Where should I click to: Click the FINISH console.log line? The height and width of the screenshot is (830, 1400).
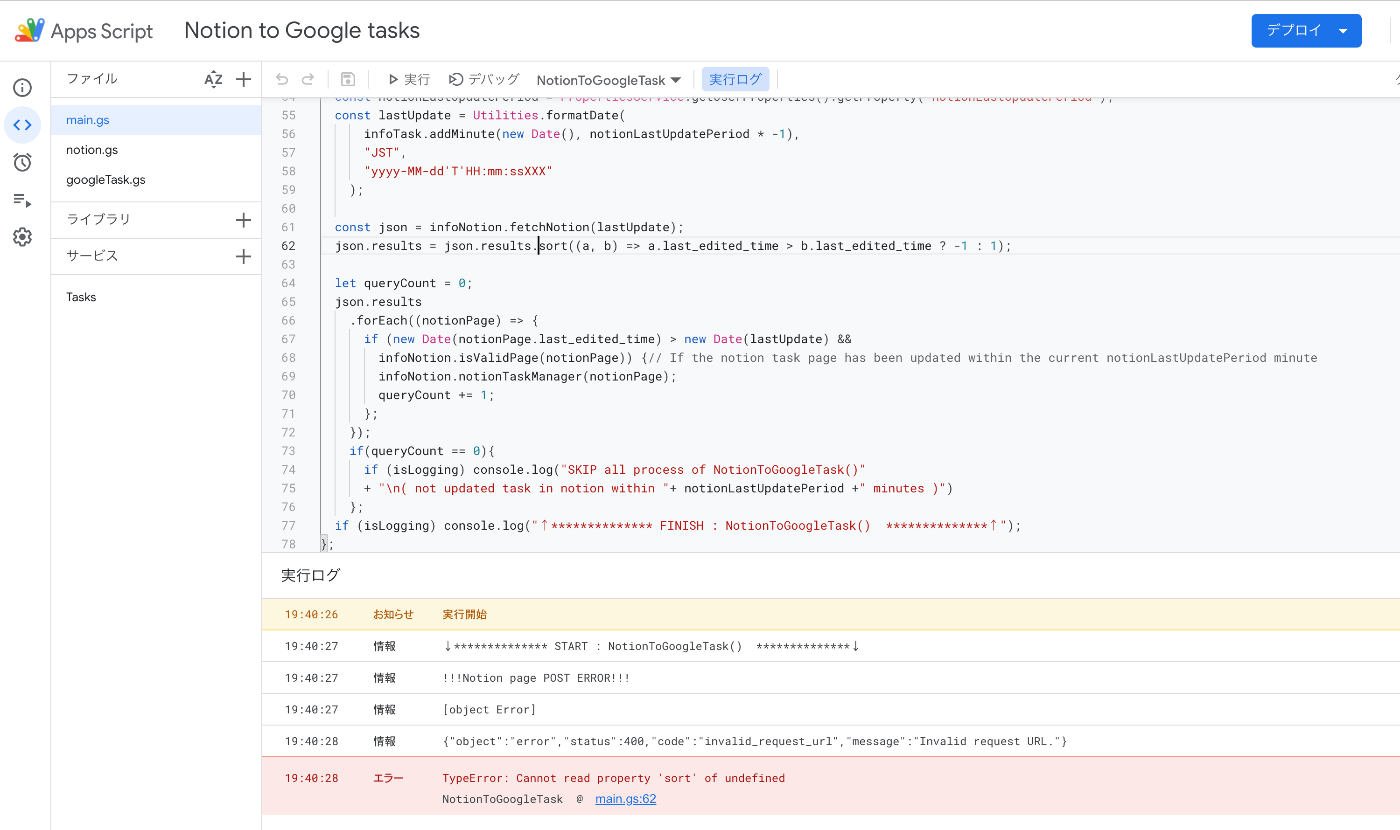pyautogui.click(x=678, y=526)
